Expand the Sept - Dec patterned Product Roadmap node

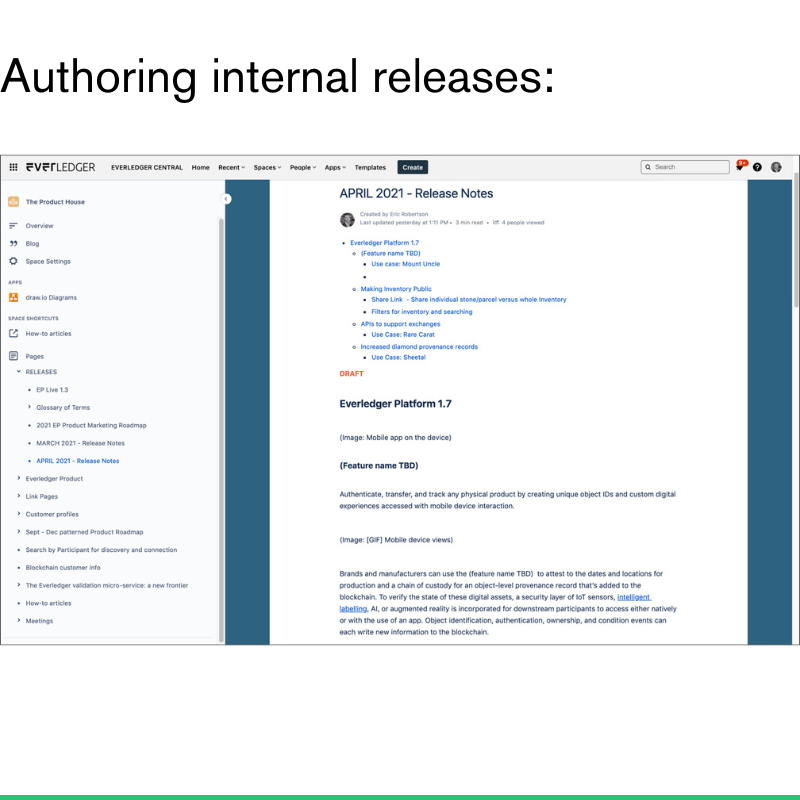pos(19,532)
